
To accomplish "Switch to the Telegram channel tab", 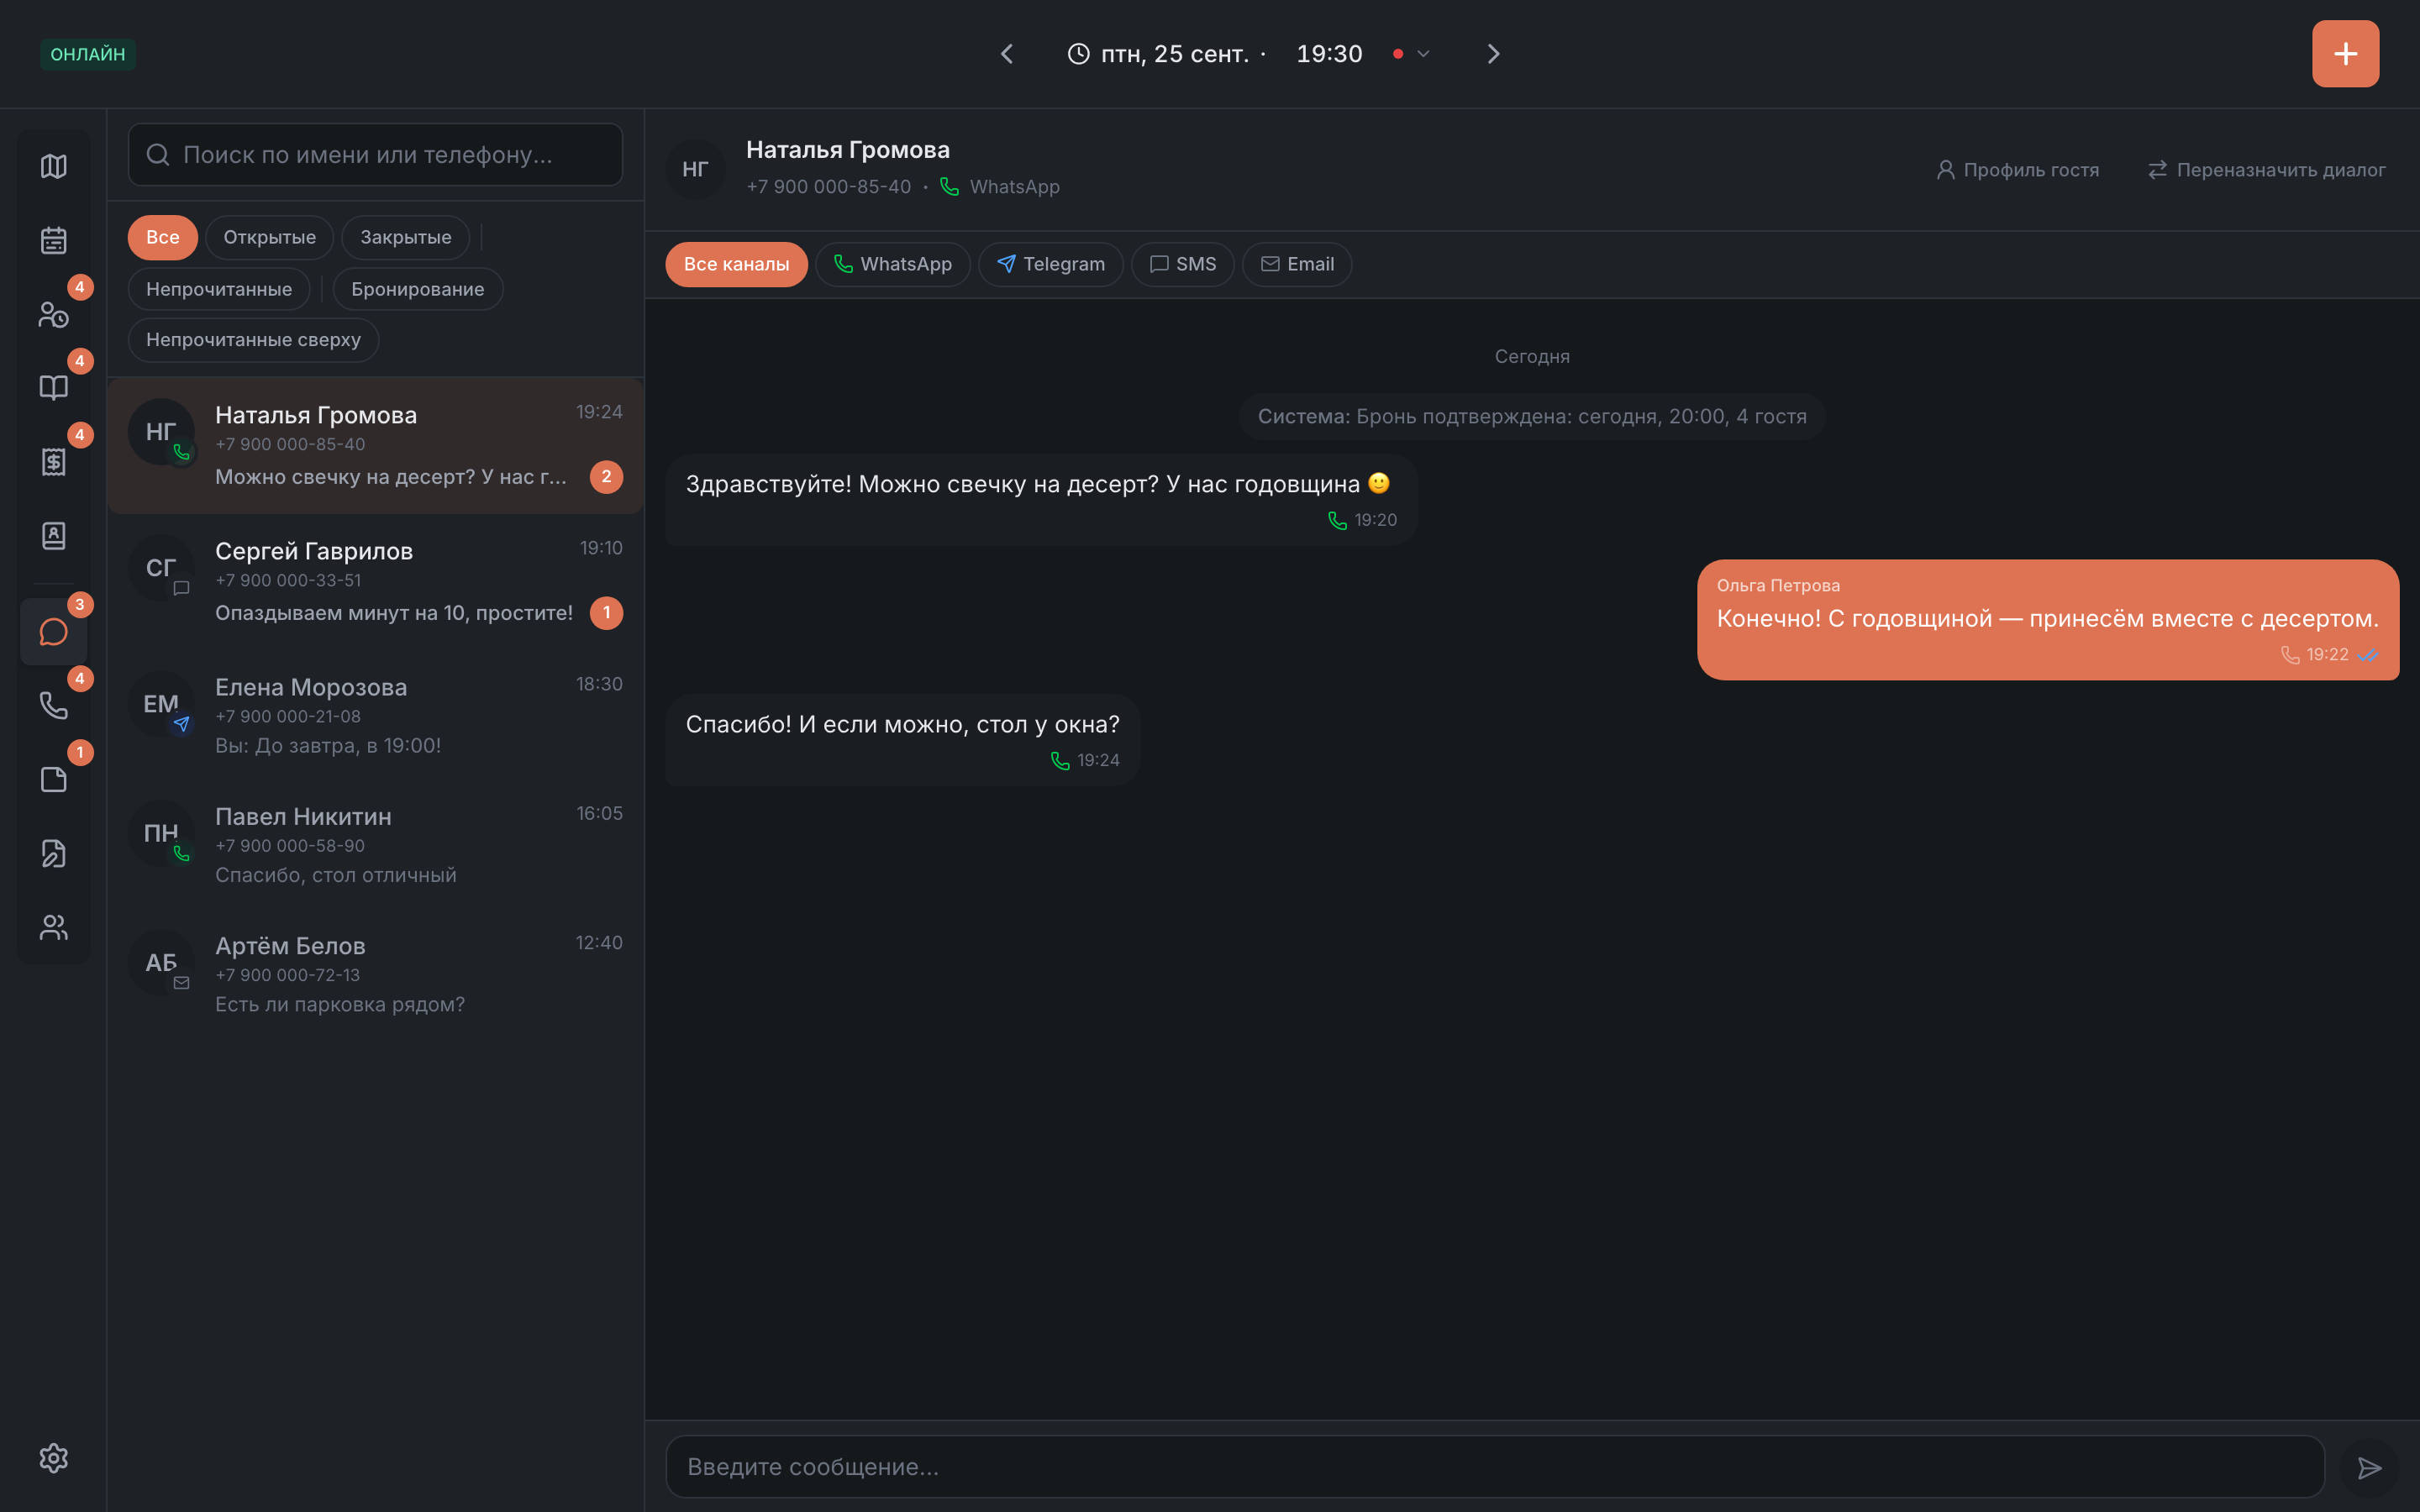I will point(1050,264).
